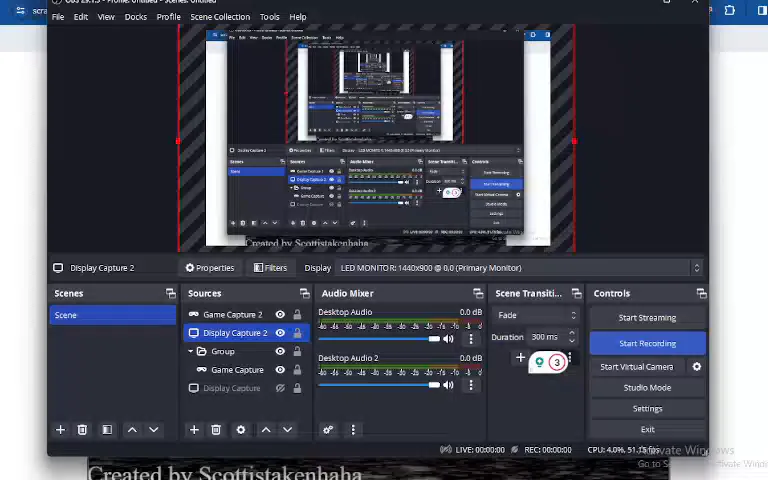Toggle lock on Game Capture in Group

[297, 370]
